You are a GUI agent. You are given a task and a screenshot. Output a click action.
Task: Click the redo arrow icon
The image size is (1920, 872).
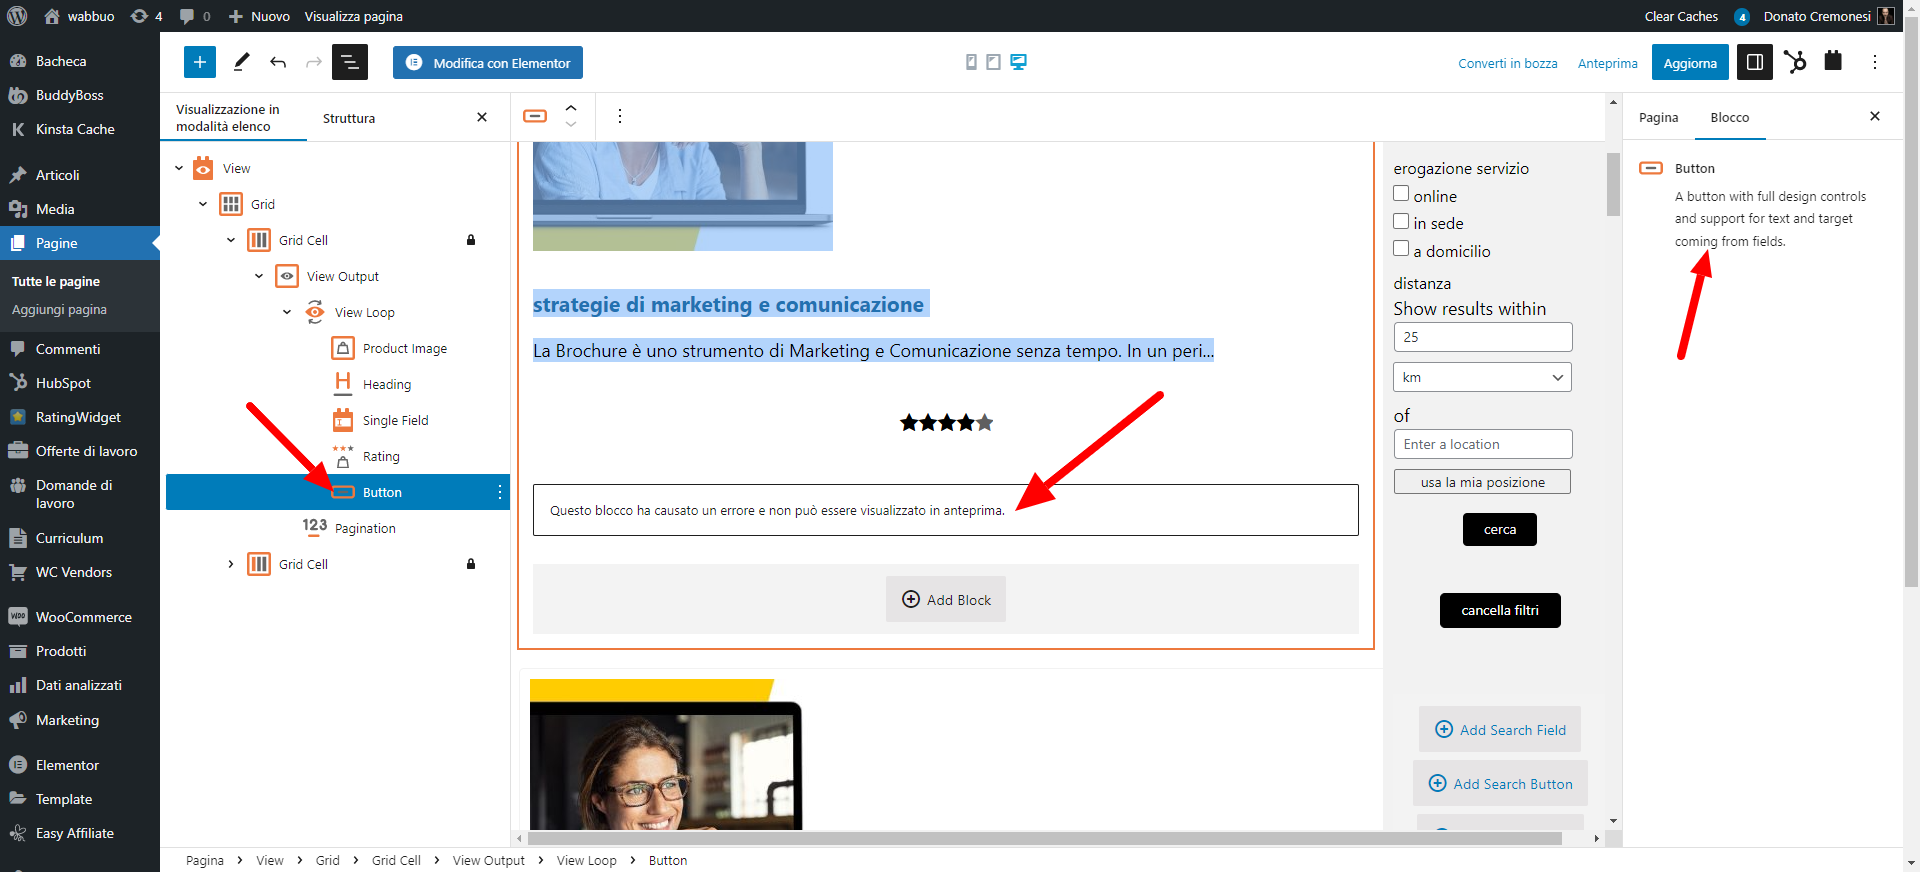314,62
